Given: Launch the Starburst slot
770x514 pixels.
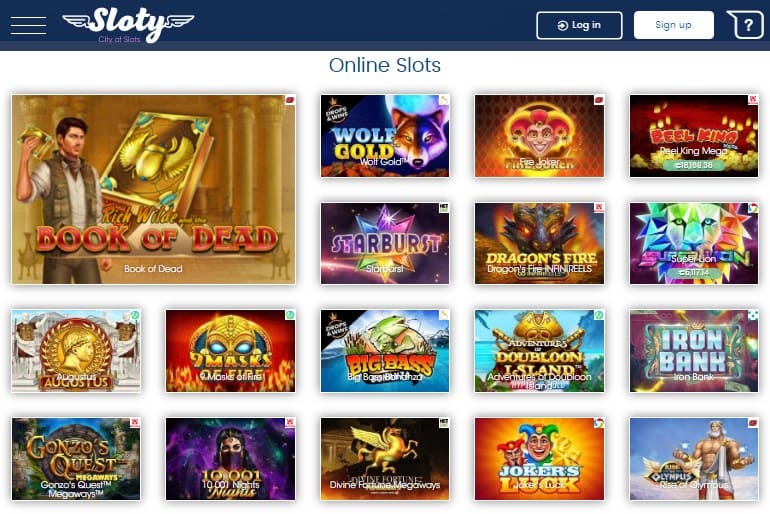Looking at the screenshot, I should coord(385,243).
